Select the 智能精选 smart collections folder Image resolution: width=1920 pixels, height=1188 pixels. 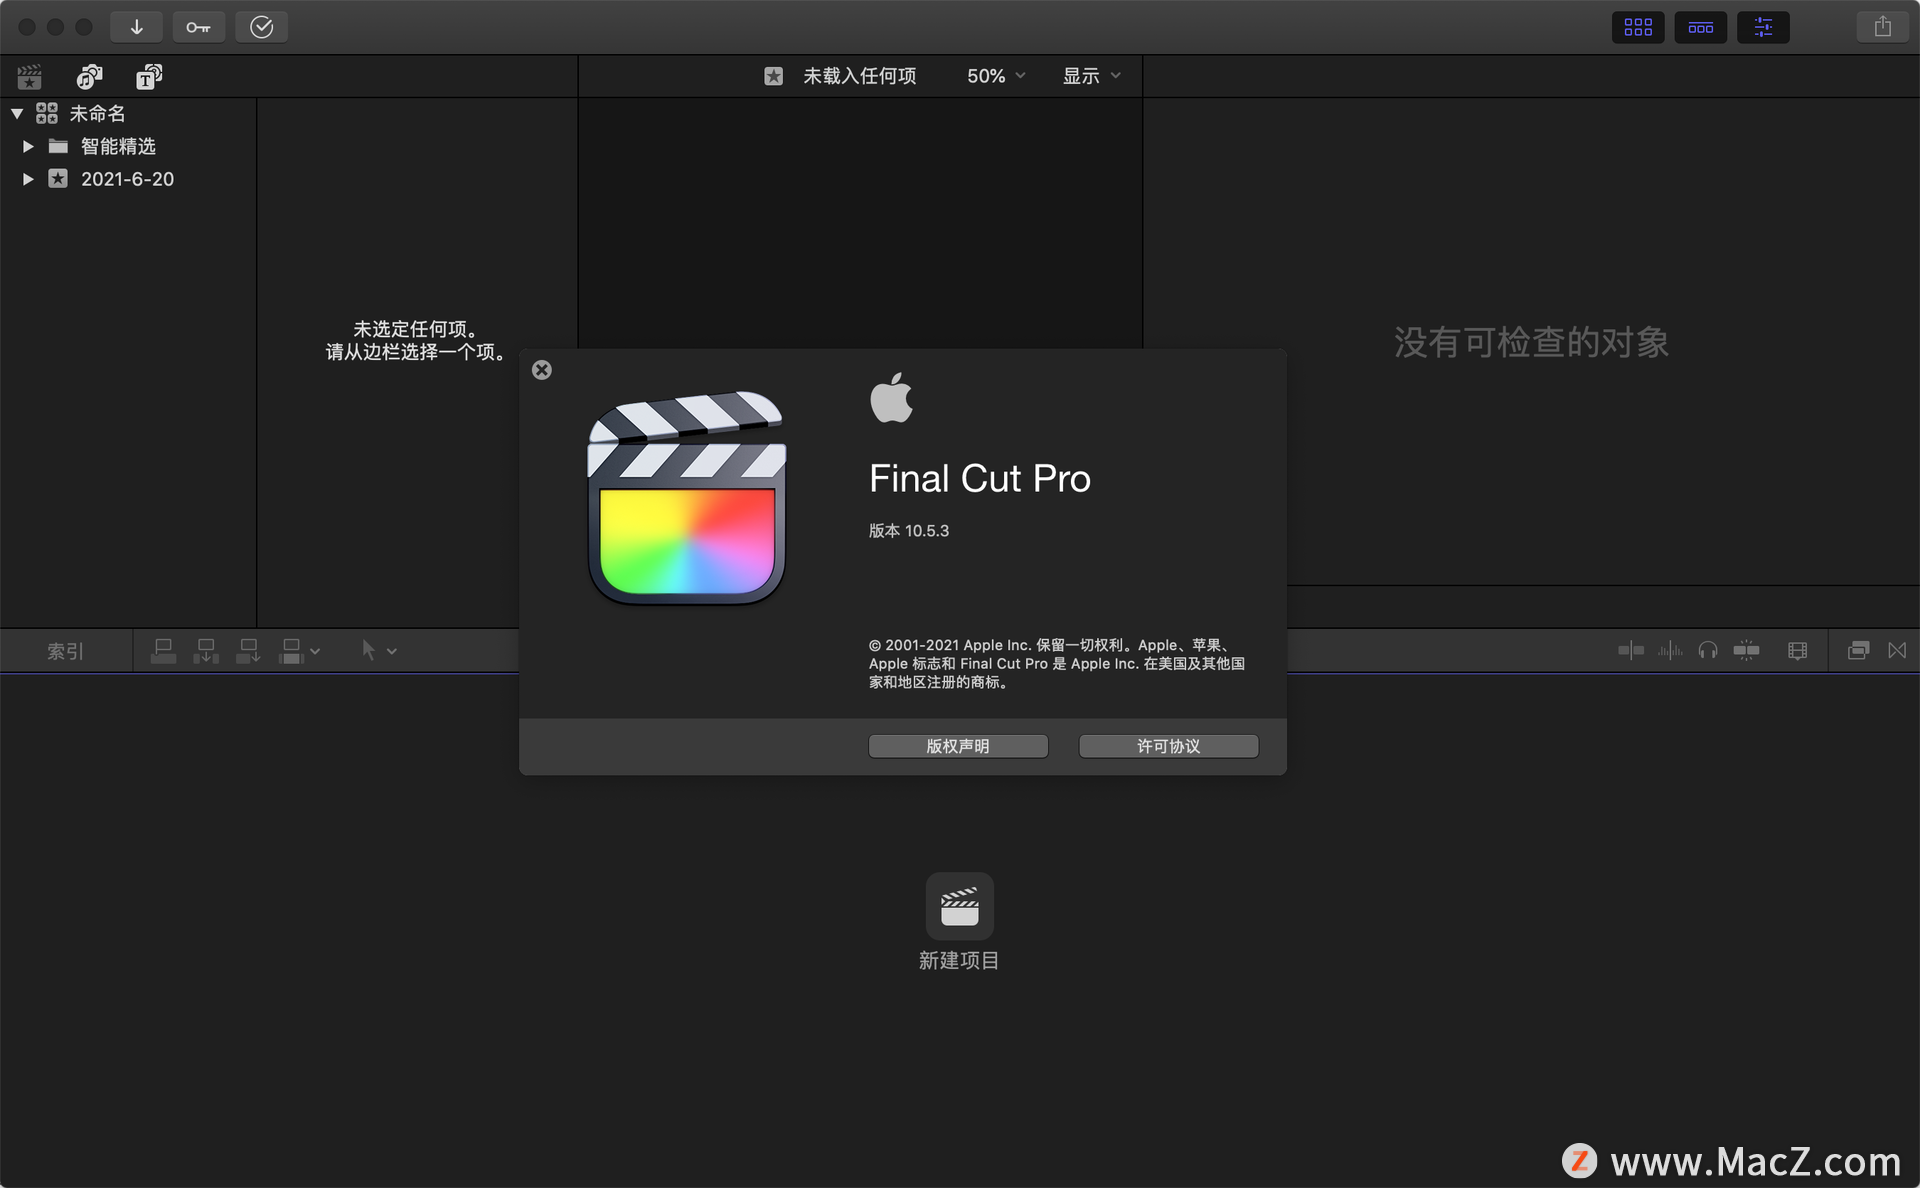click(x=118, y=146)
